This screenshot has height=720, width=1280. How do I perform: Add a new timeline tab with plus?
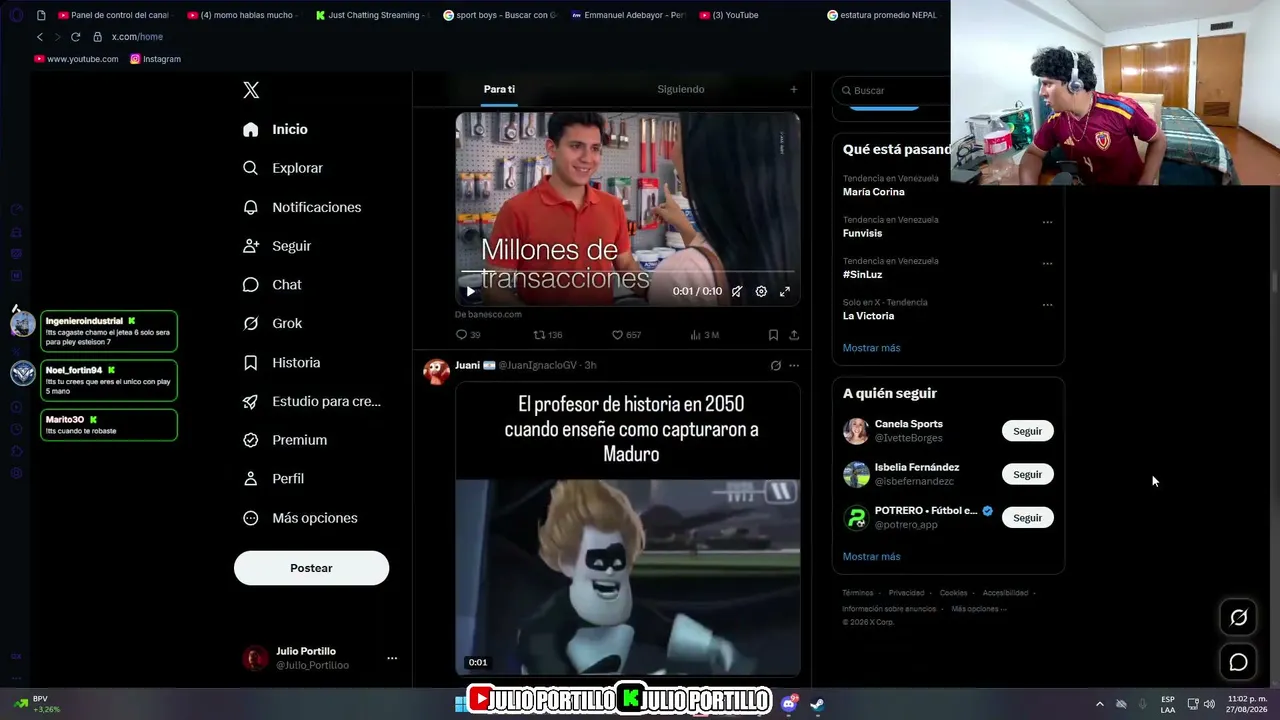(x=794, y=89)
